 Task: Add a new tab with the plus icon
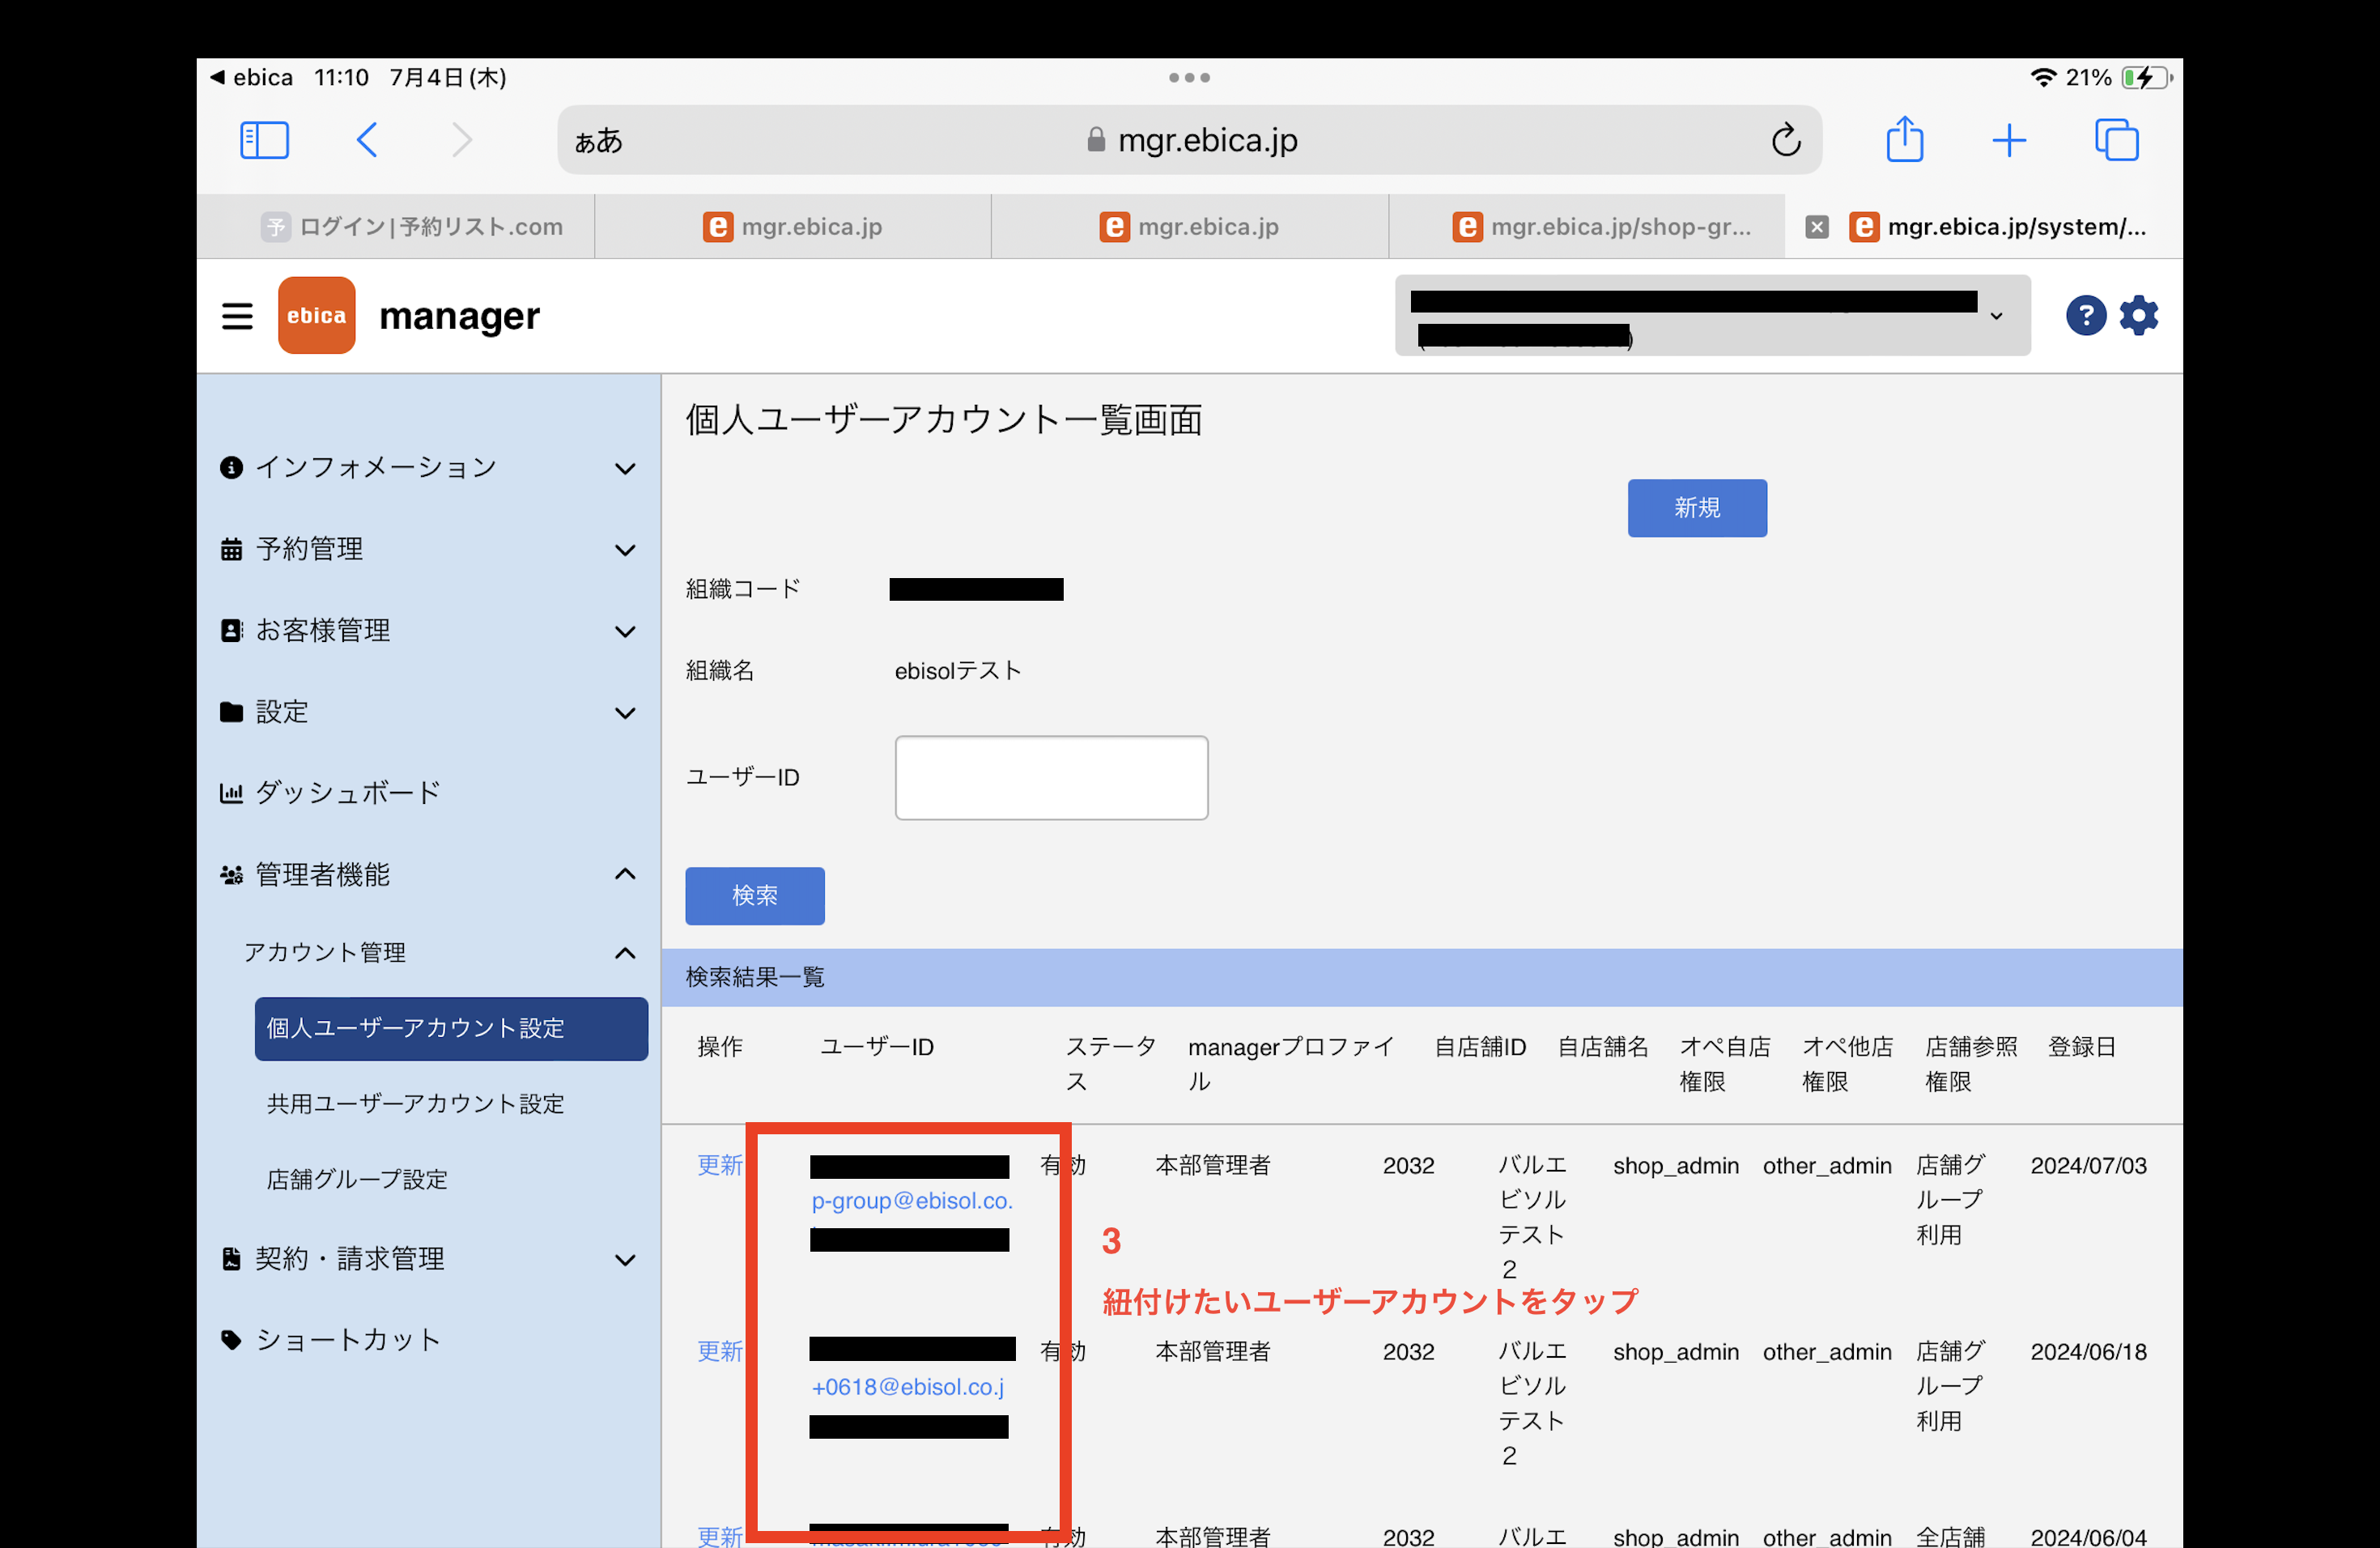click(2009, 140)
